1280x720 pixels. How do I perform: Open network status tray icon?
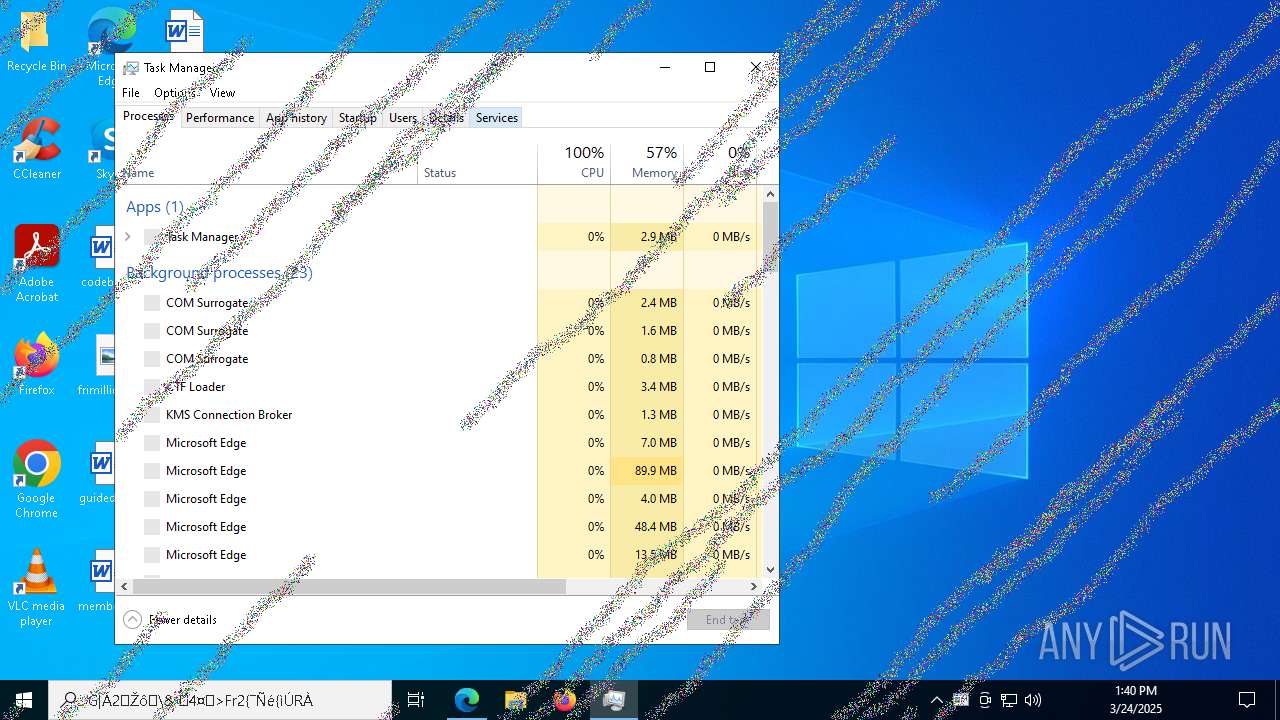pyautogui.click(x=1009, y=700)
